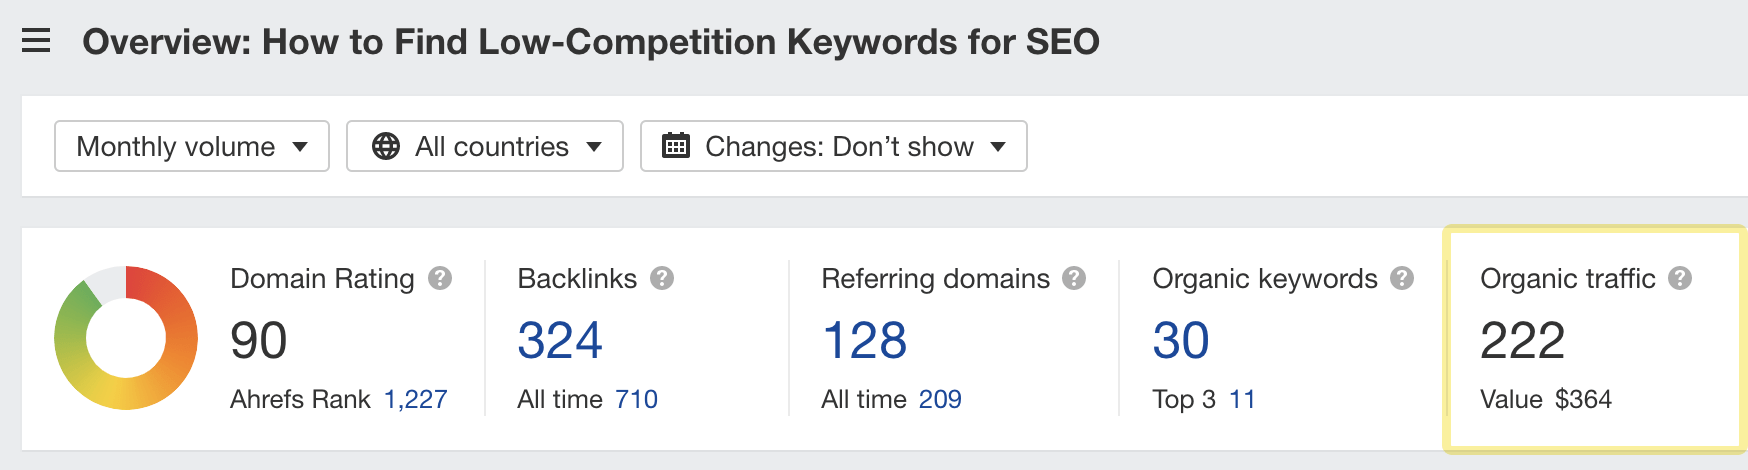Click the Organic keywords help icon
Image resolution: width=1748 pixels, height=470 pixels.
coord(1402,278)
